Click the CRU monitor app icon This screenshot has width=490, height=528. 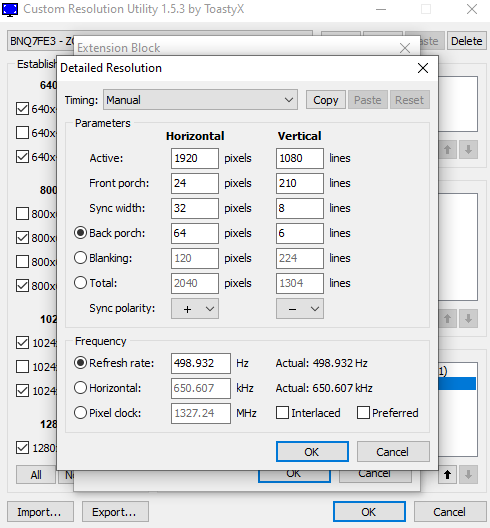(x=10, y=9)
